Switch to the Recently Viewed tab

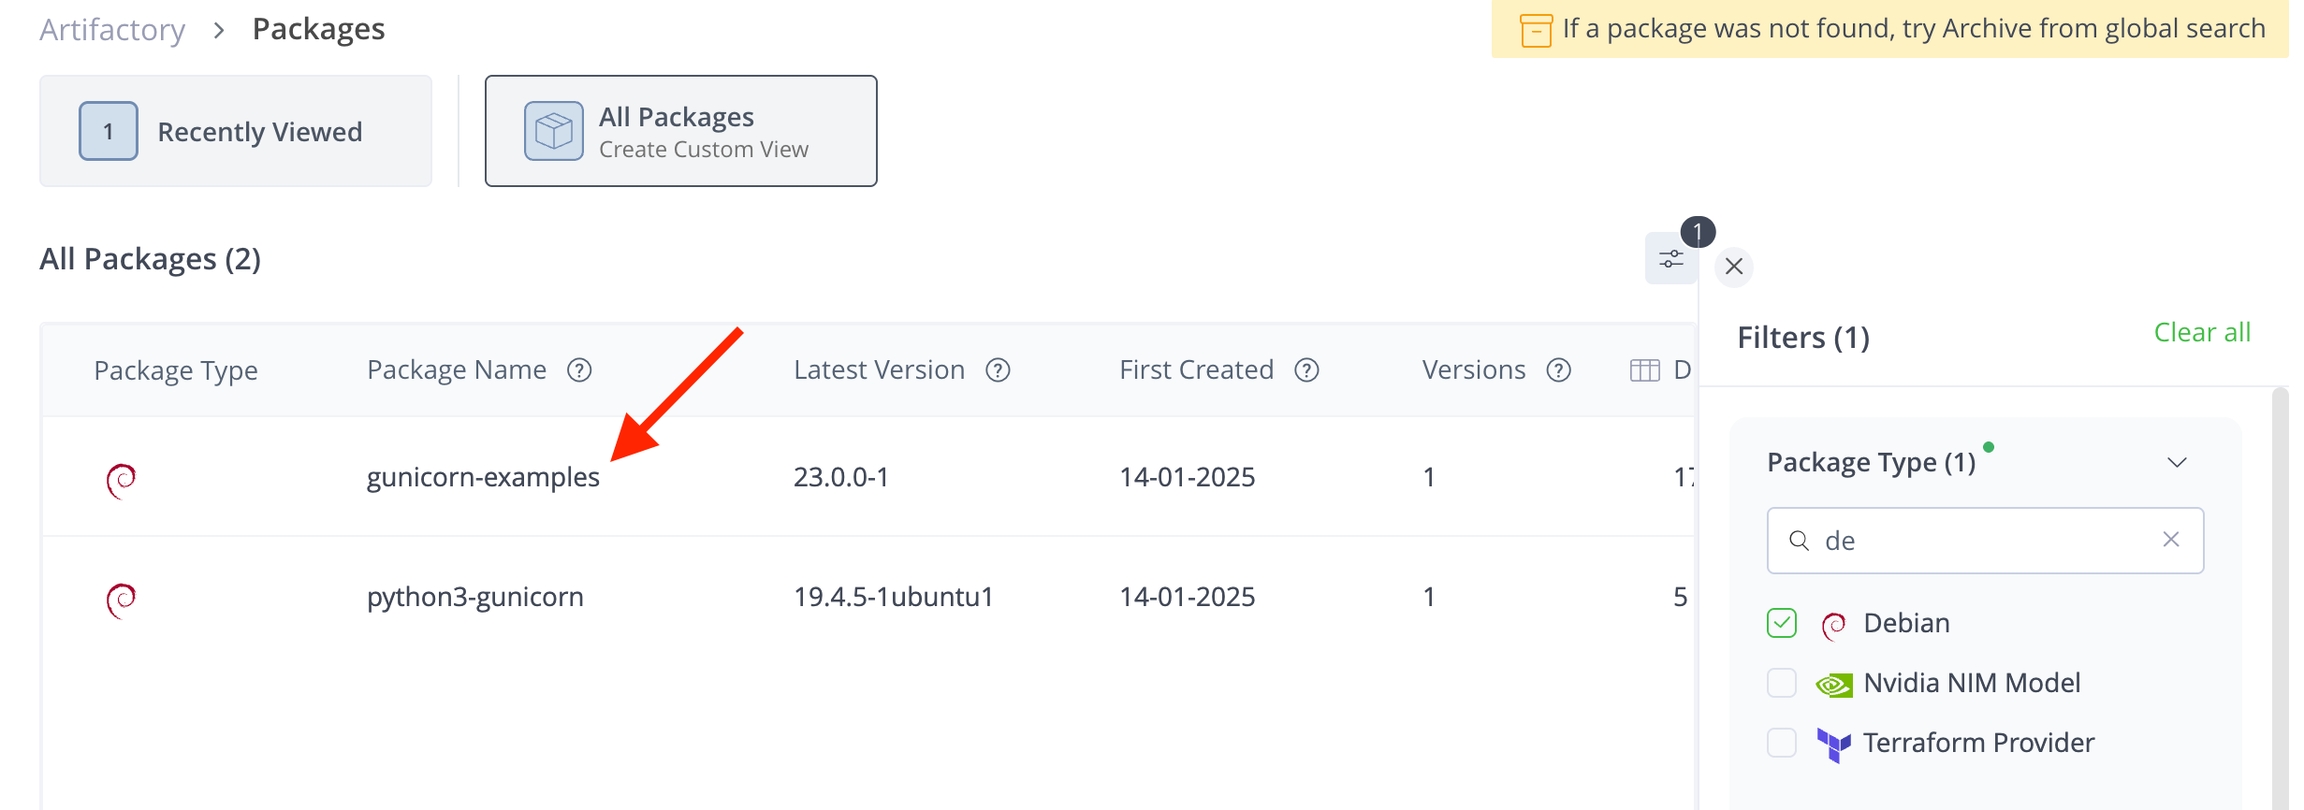point(236,131)
